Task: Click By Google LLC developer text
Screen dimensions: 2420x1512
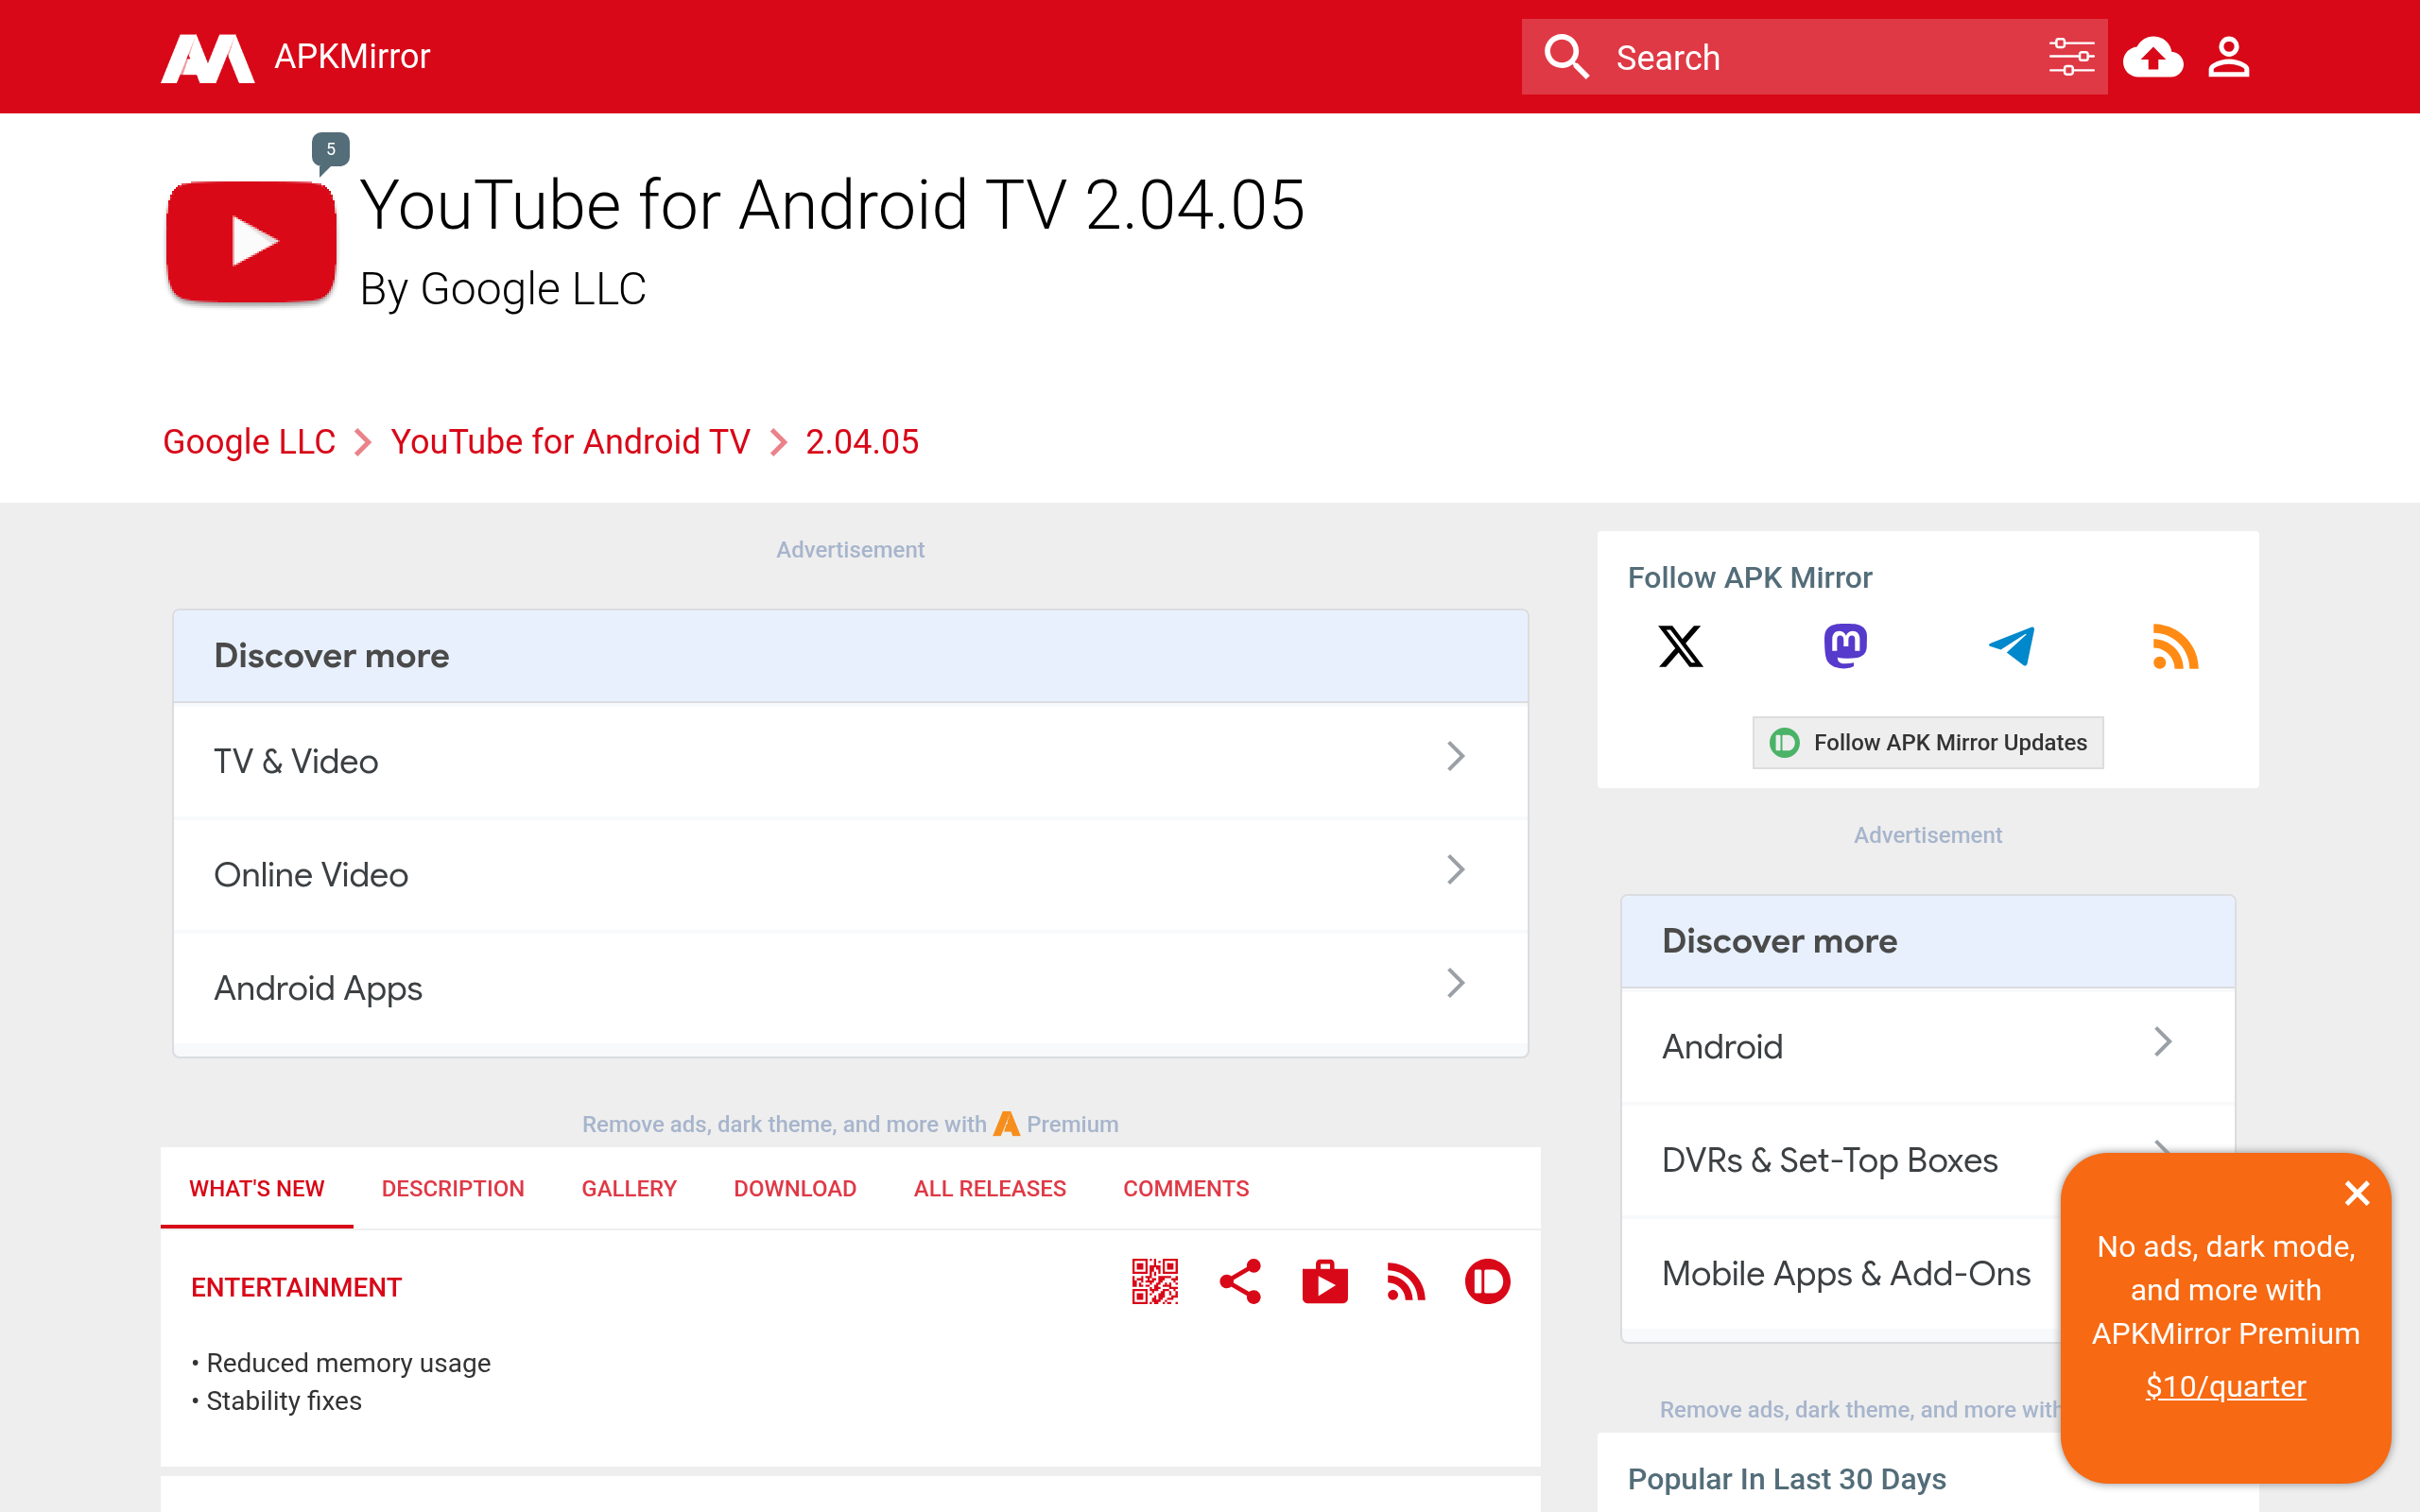Action: (x=503, y=289)
